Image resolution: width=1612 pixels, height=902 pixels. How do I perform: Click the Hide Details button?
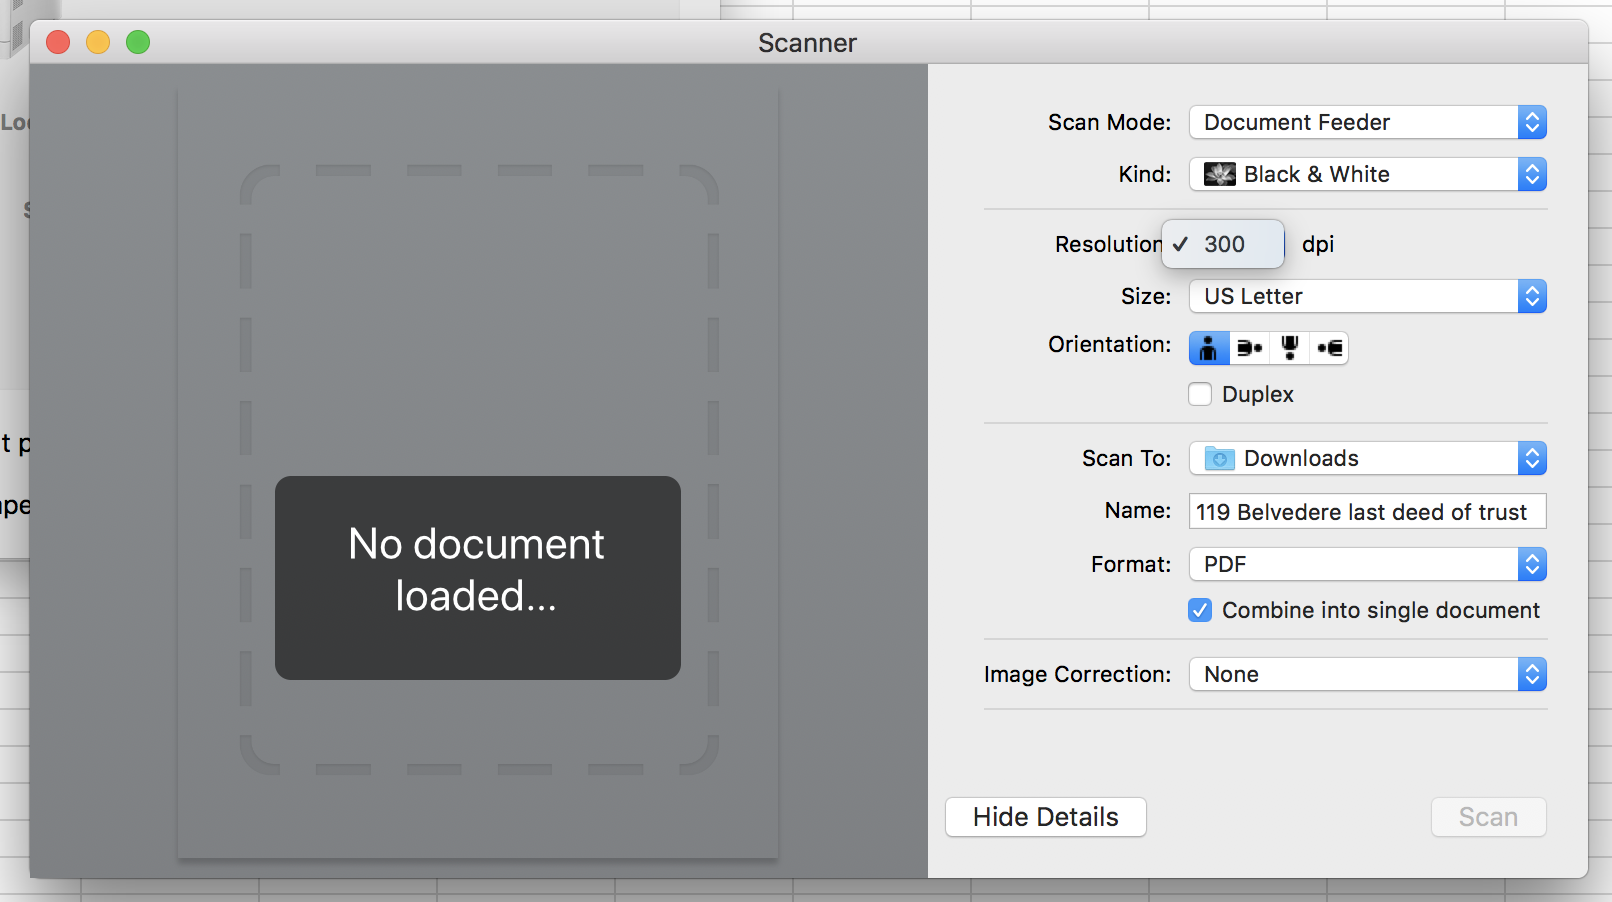coord(1045,817)
